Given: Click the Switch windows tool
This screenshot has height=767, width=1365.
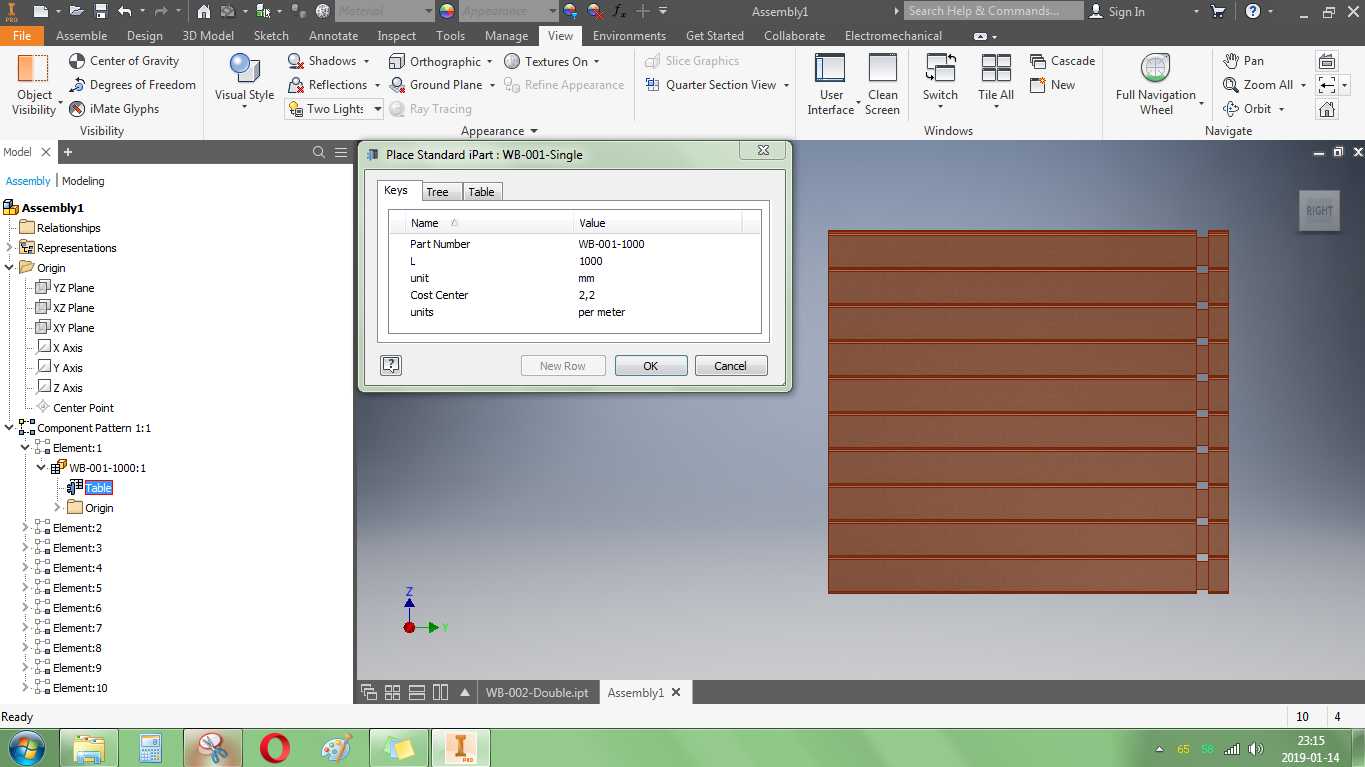Looking at the screenshot, I should point(940,82).
